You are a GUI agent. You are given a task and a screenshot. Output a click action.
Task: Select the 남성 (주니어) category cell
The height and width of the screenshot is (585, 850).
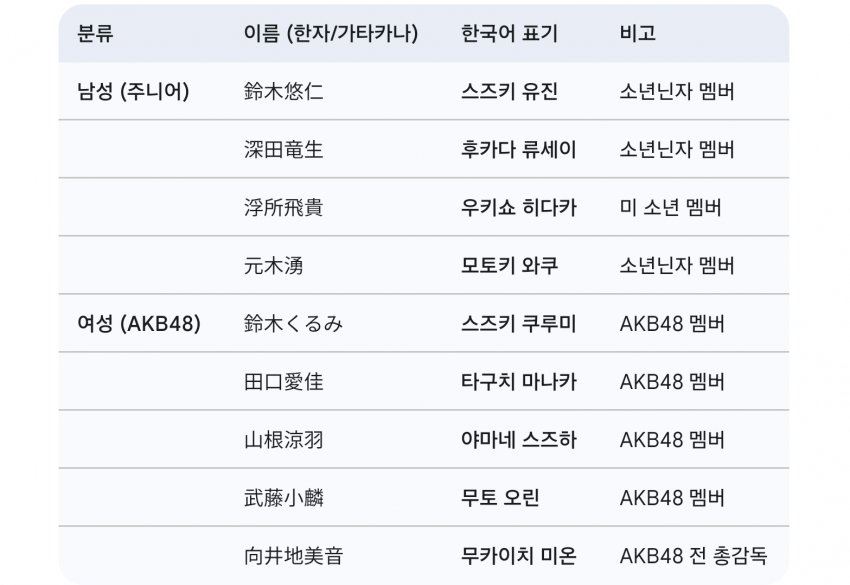[133, 91]
